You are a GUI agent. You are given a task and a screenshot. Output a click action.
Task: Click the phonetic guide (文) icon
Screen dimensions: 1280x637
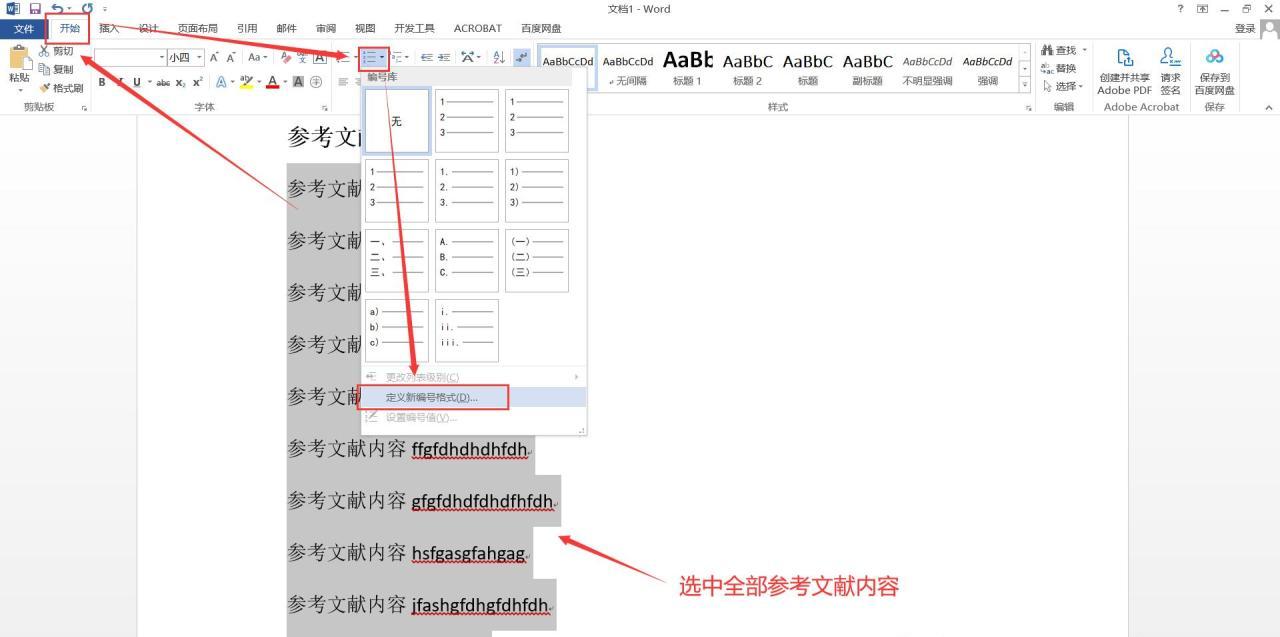click(302, 58)
